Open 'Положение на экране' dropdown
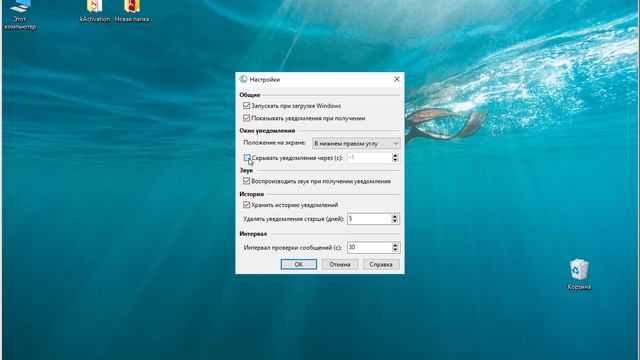The width and height of the screenshot is (640, 360). click(x=356, y=144)
